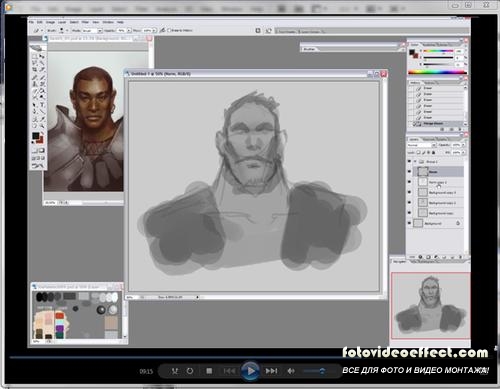Turn on shuffle in the media player
The height and width of the screenshot is (389, 500).
(175, 371)
